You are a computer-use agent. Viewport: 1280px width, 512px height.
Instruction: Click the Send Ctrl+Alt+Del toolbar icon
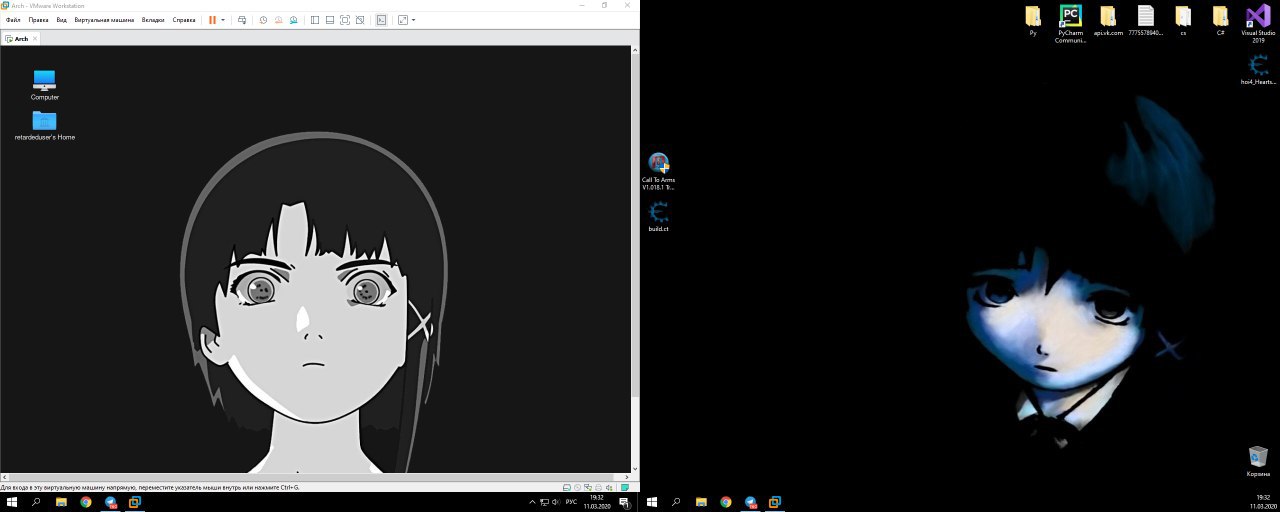(x=242, y=20)
